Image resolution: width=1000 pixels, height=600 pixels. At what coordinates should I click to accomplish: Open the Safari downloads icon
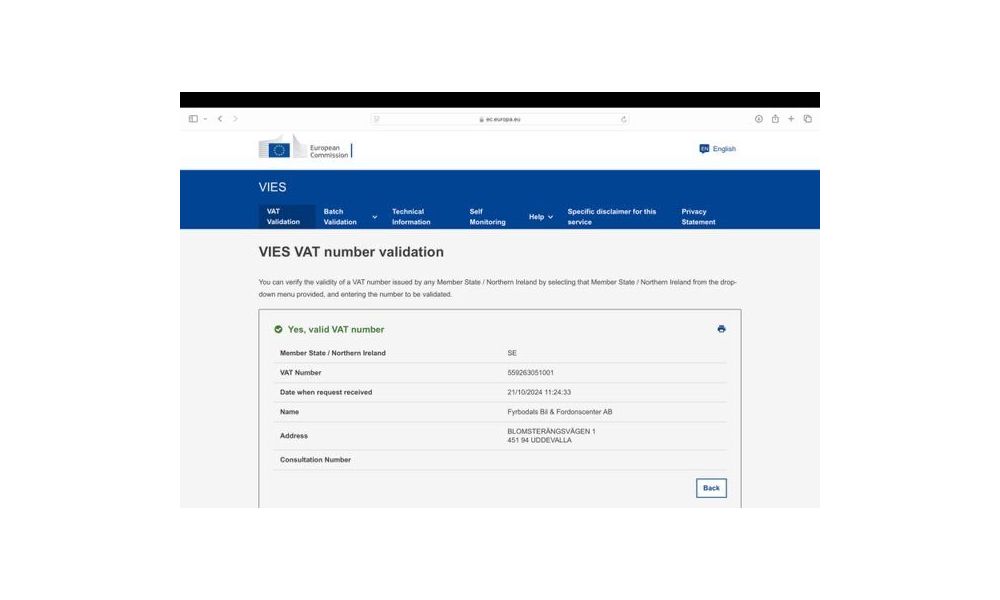click(x=759, y=119)
